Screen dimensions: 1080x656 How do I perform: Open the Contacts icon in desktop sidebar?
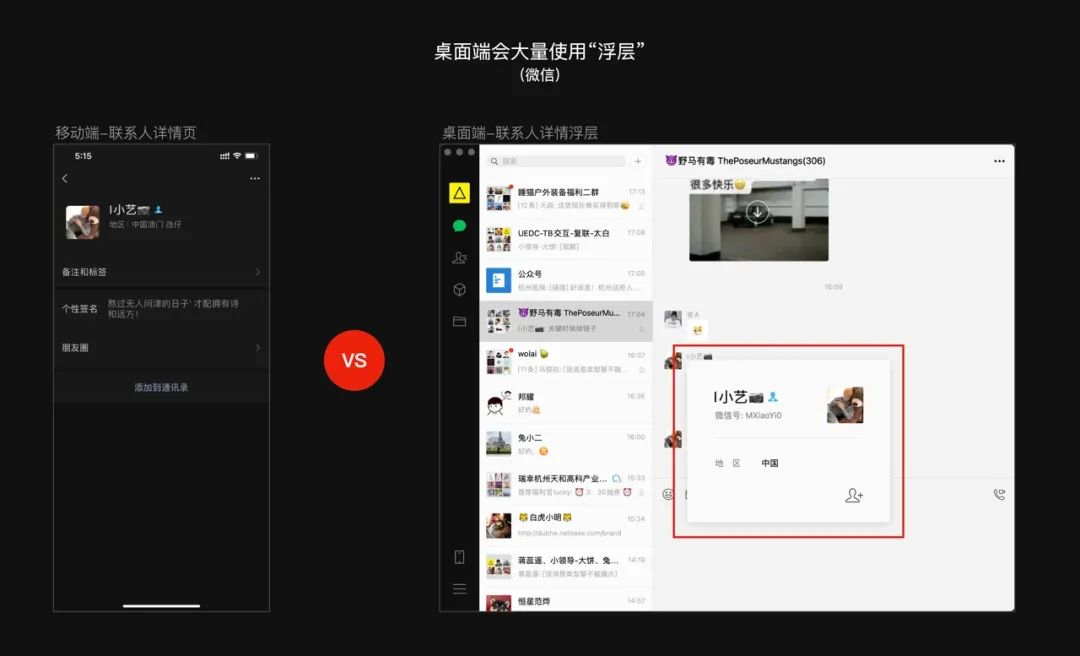click(459, 258)
